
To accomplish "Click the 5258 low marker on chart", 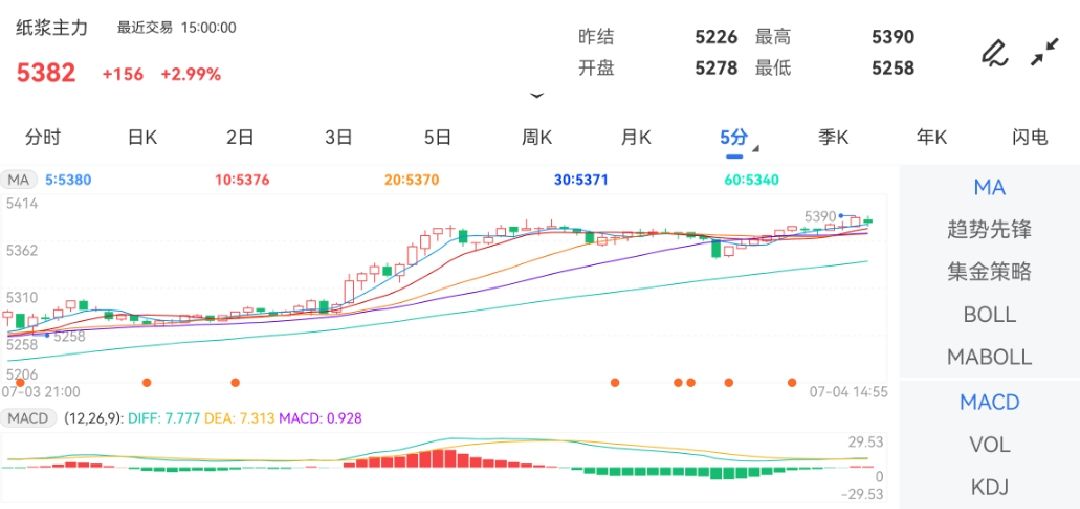I will 69,336.
